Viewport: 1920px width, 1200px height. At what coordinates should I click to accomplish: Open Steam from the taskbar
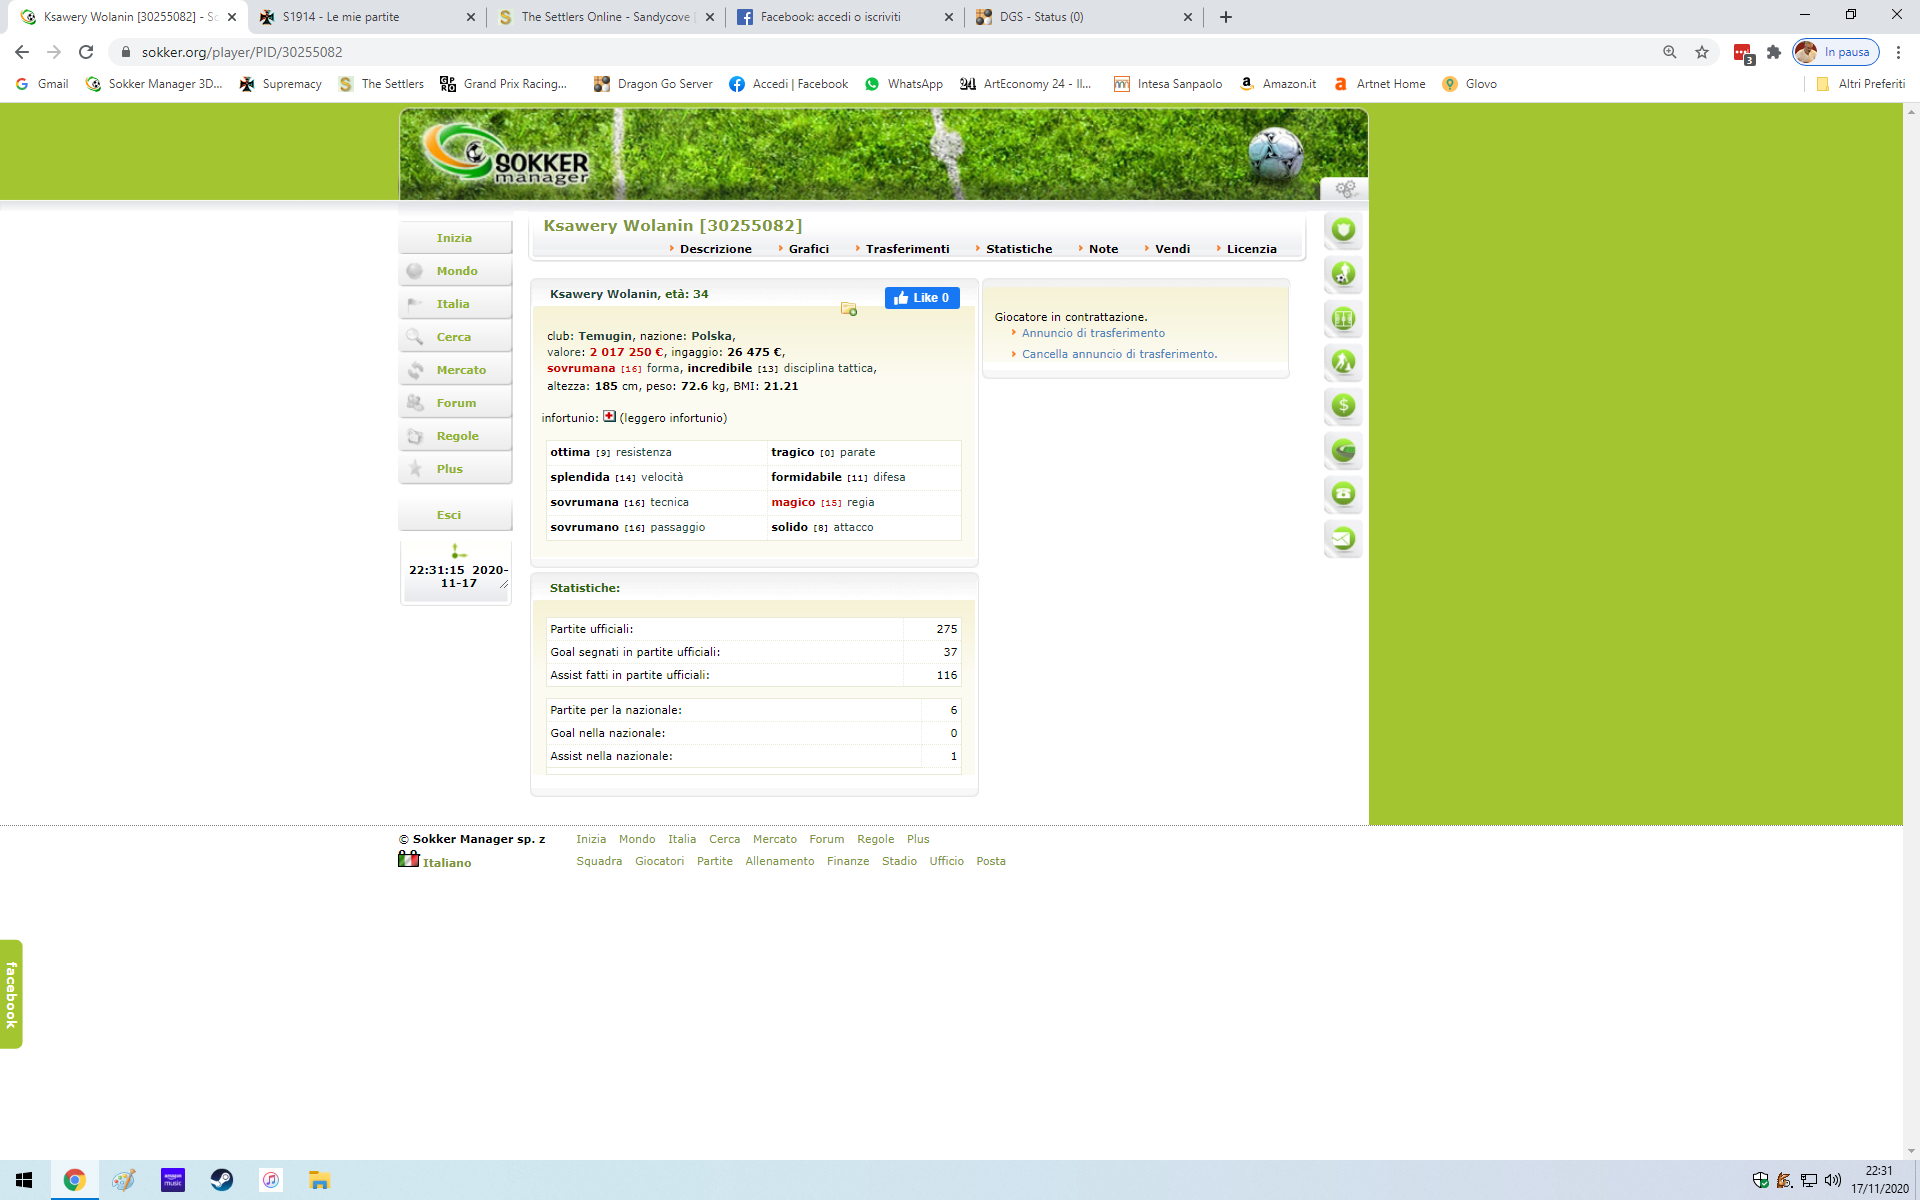click(x=221, y=1180)
